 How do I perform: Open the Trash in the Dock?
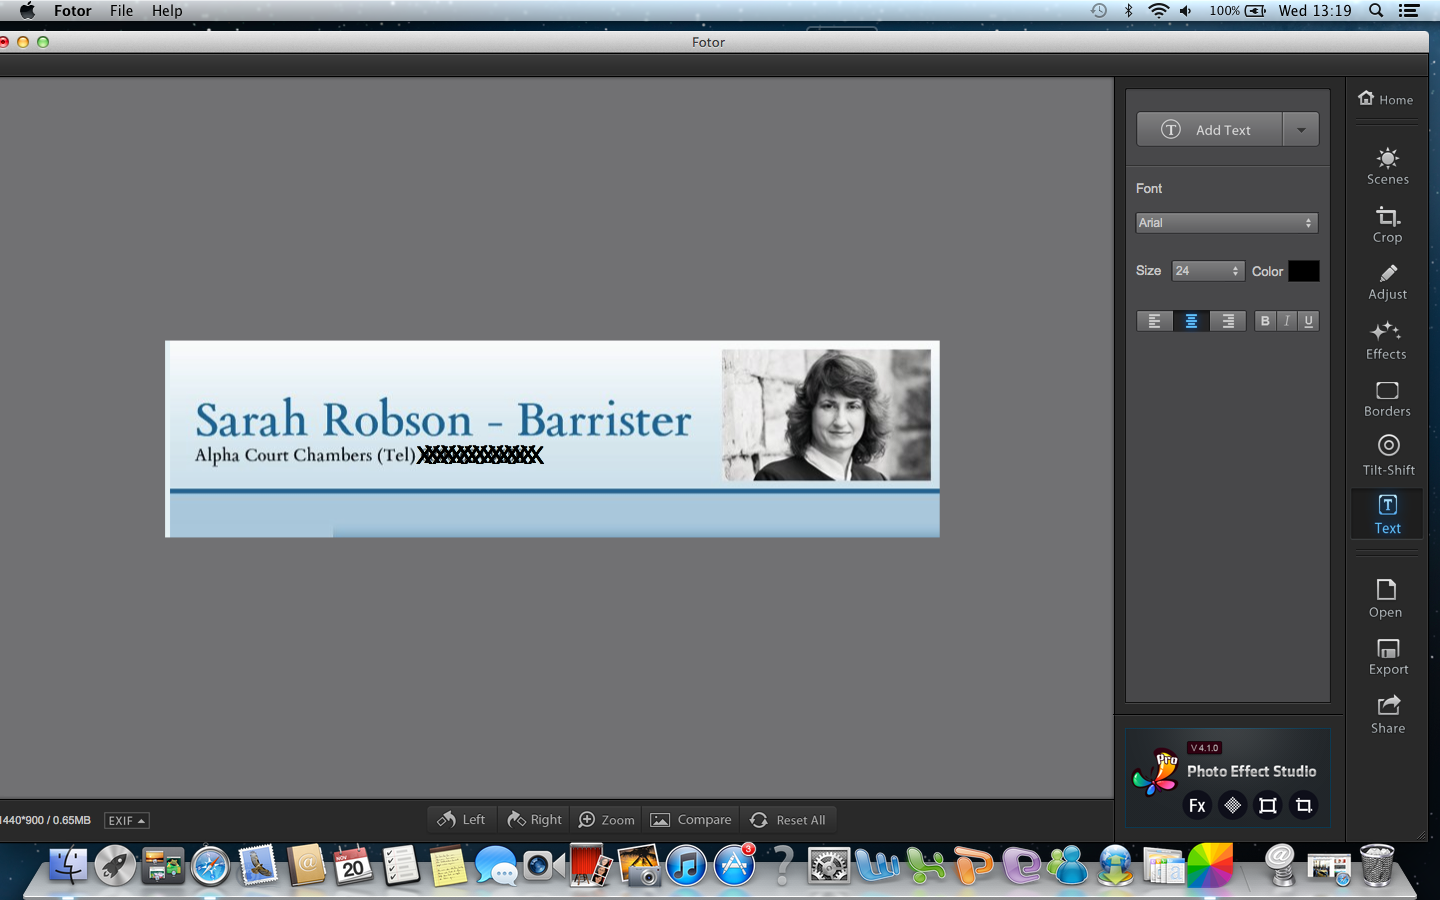click(x=1377, y=866)
